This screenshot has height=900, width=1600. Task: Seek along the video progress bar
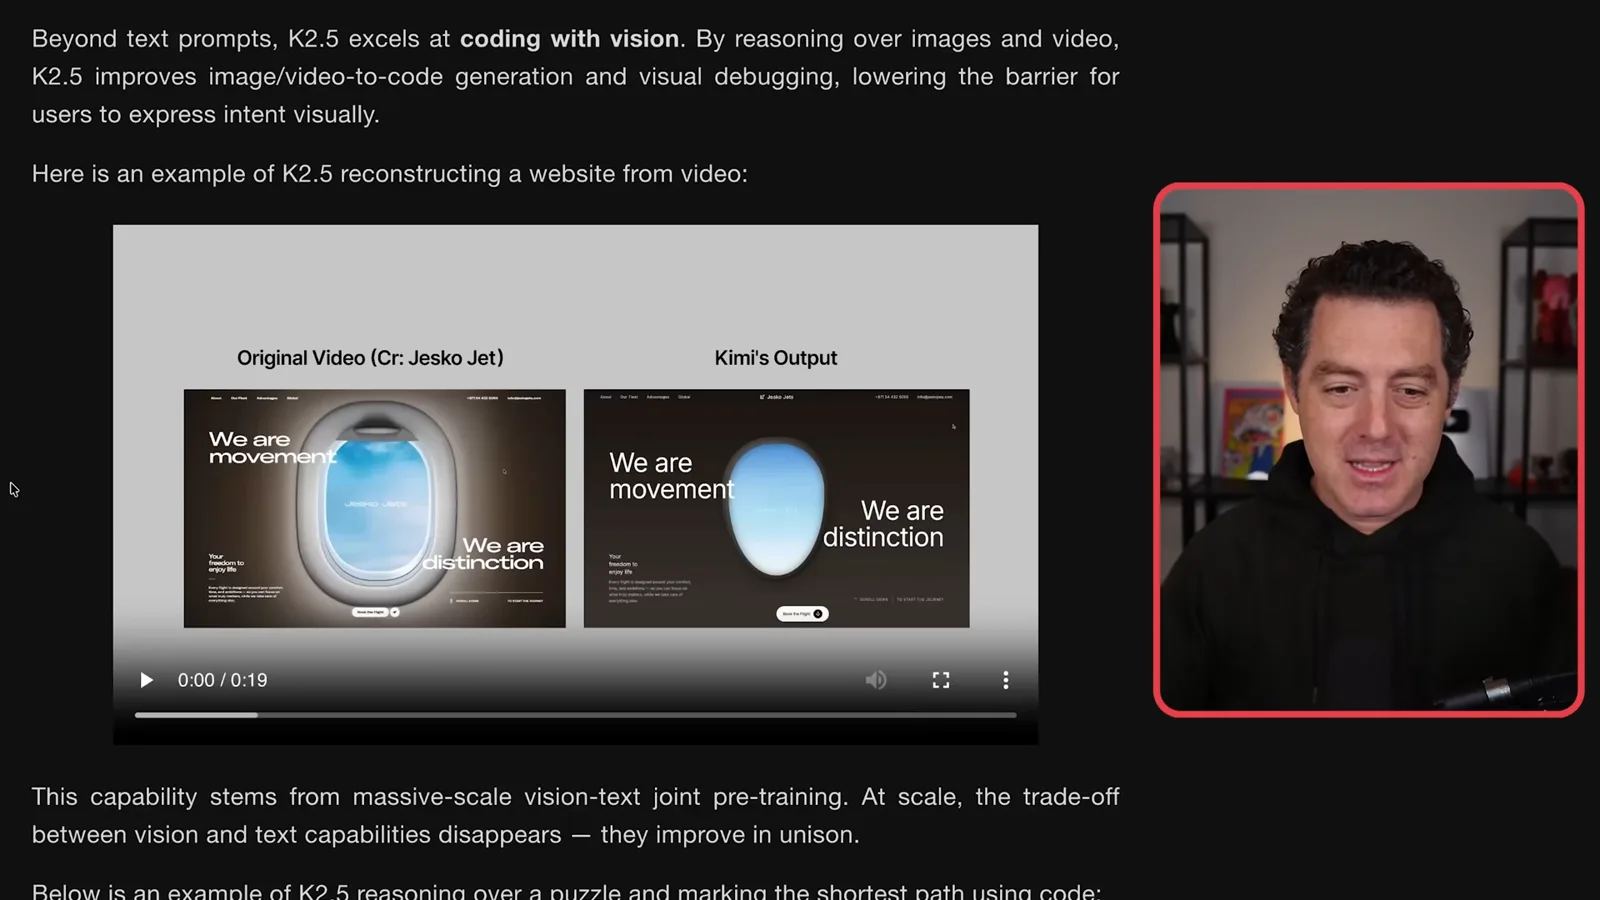click(x=575, y=715)
